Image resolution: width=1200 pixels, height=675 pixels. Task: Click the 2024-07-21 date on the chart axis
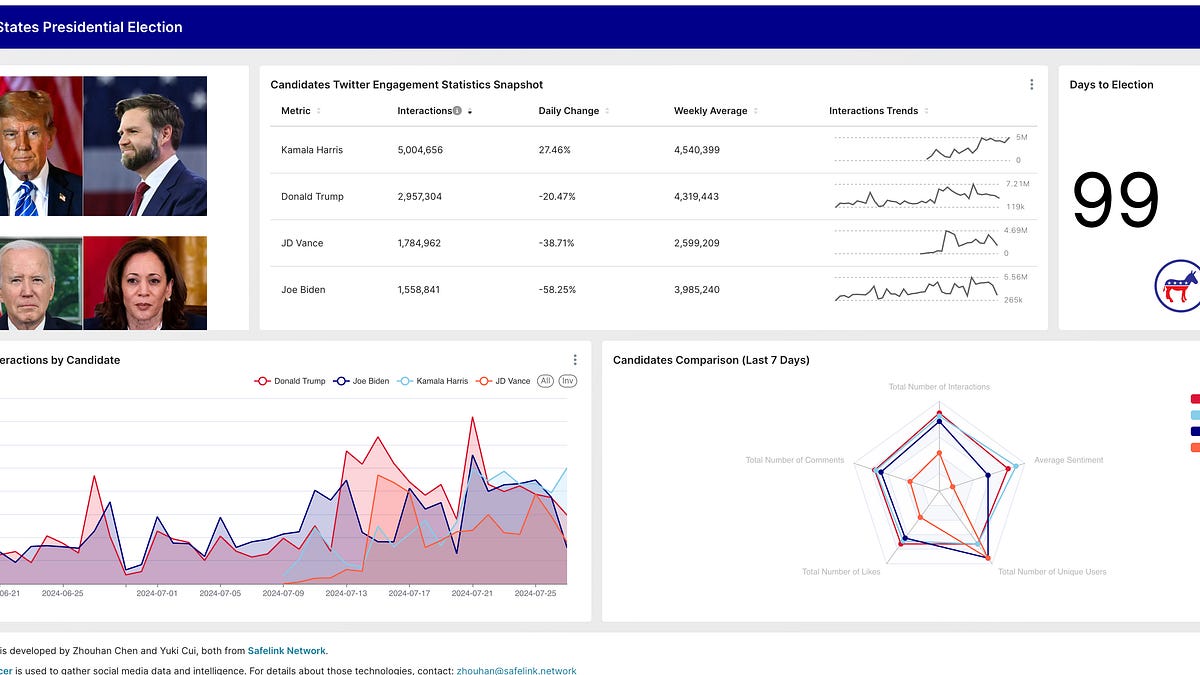pyautogui.click(x=474, y=593)
